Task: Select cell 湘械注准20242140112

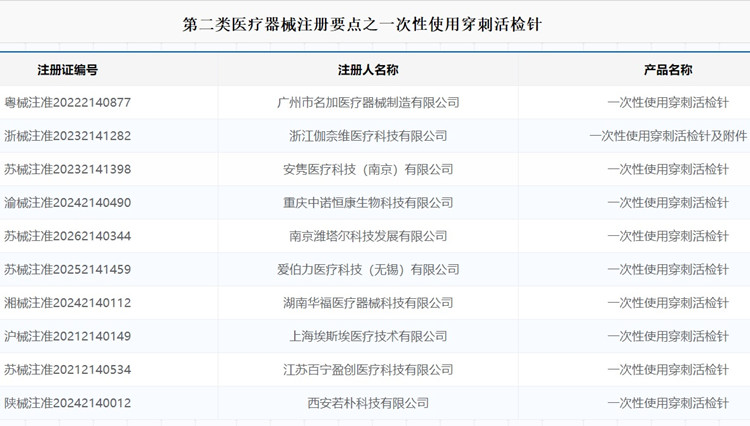Action: (67, 303)
